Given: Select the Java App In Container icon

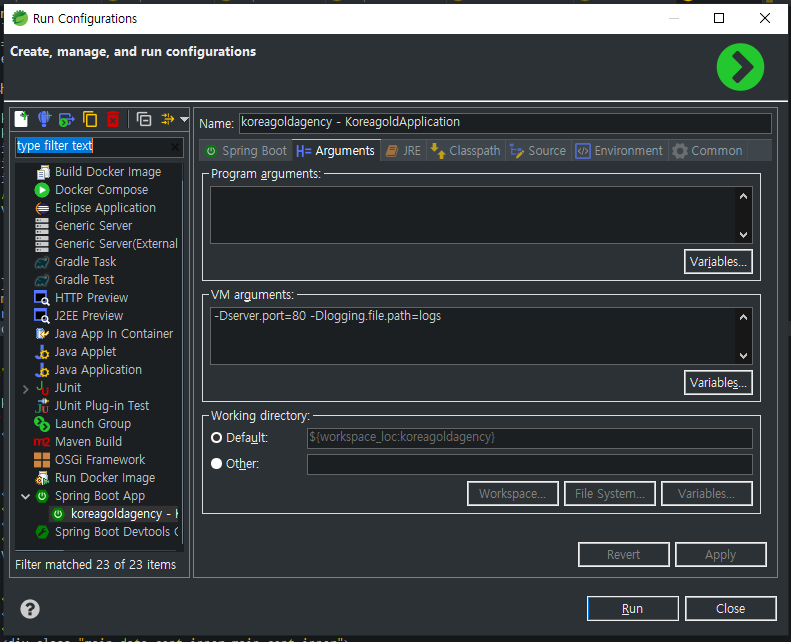Looking at the screenshot, I should pos(42,334).
